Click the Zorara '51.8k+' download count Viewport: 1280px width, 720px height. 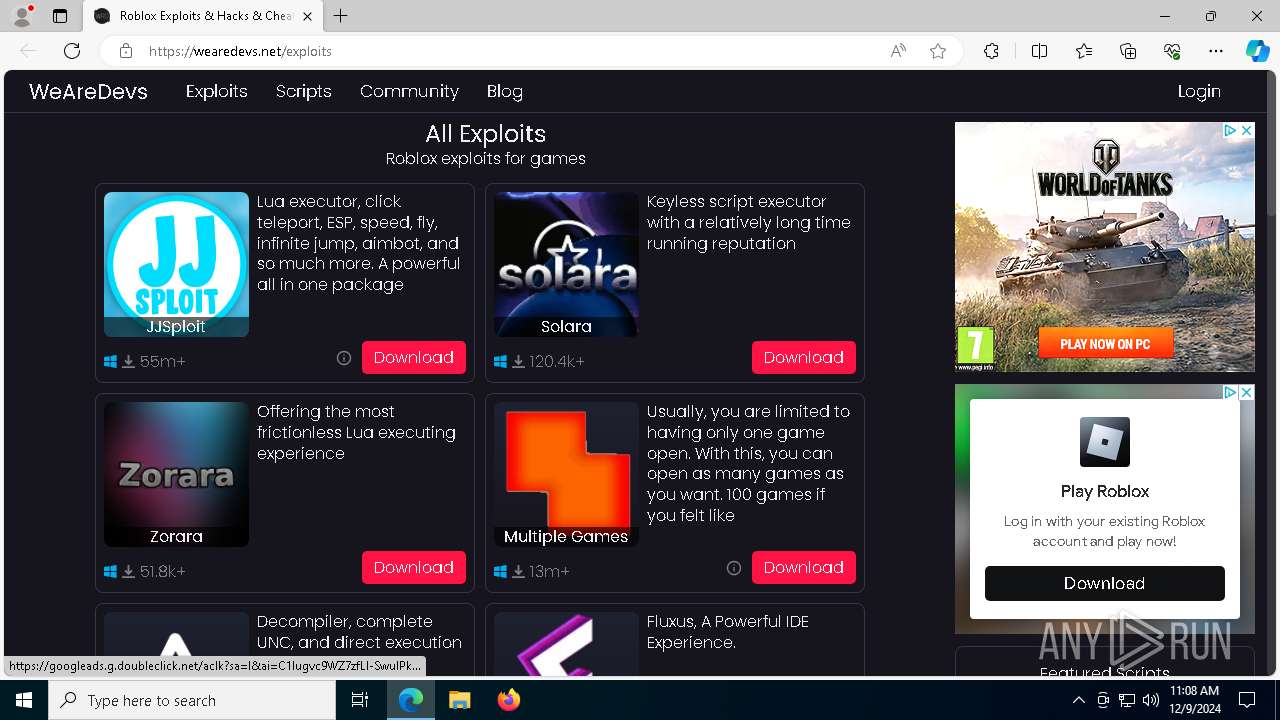click(x=163, y=571)
